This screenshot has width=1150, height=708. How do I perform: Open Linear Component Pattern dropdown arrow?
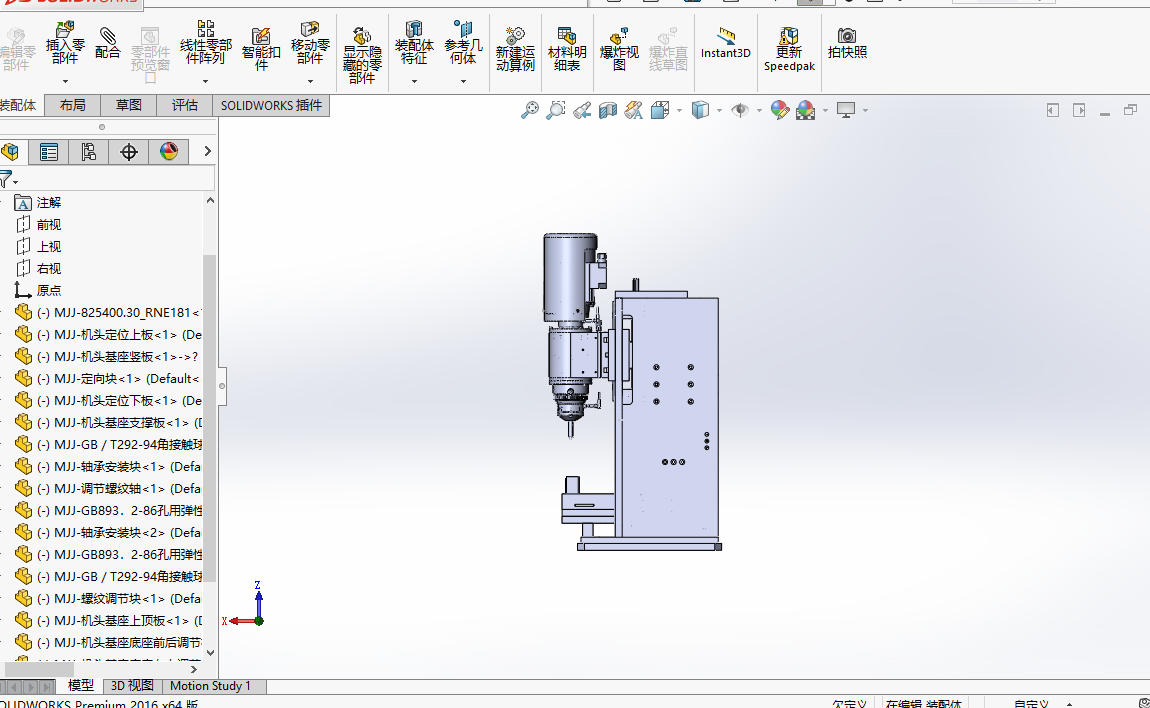tap(205, 81)
